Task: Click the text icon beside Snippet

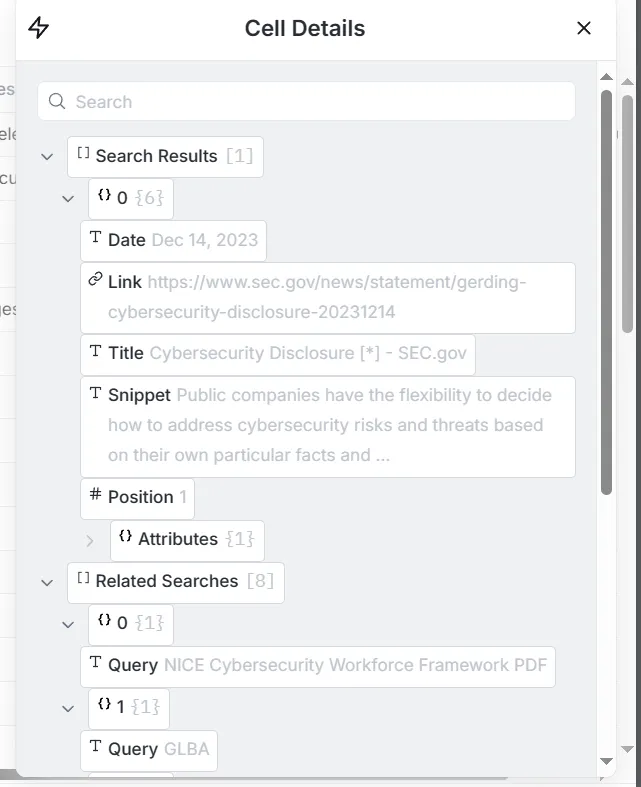Action: pos(95,393)
